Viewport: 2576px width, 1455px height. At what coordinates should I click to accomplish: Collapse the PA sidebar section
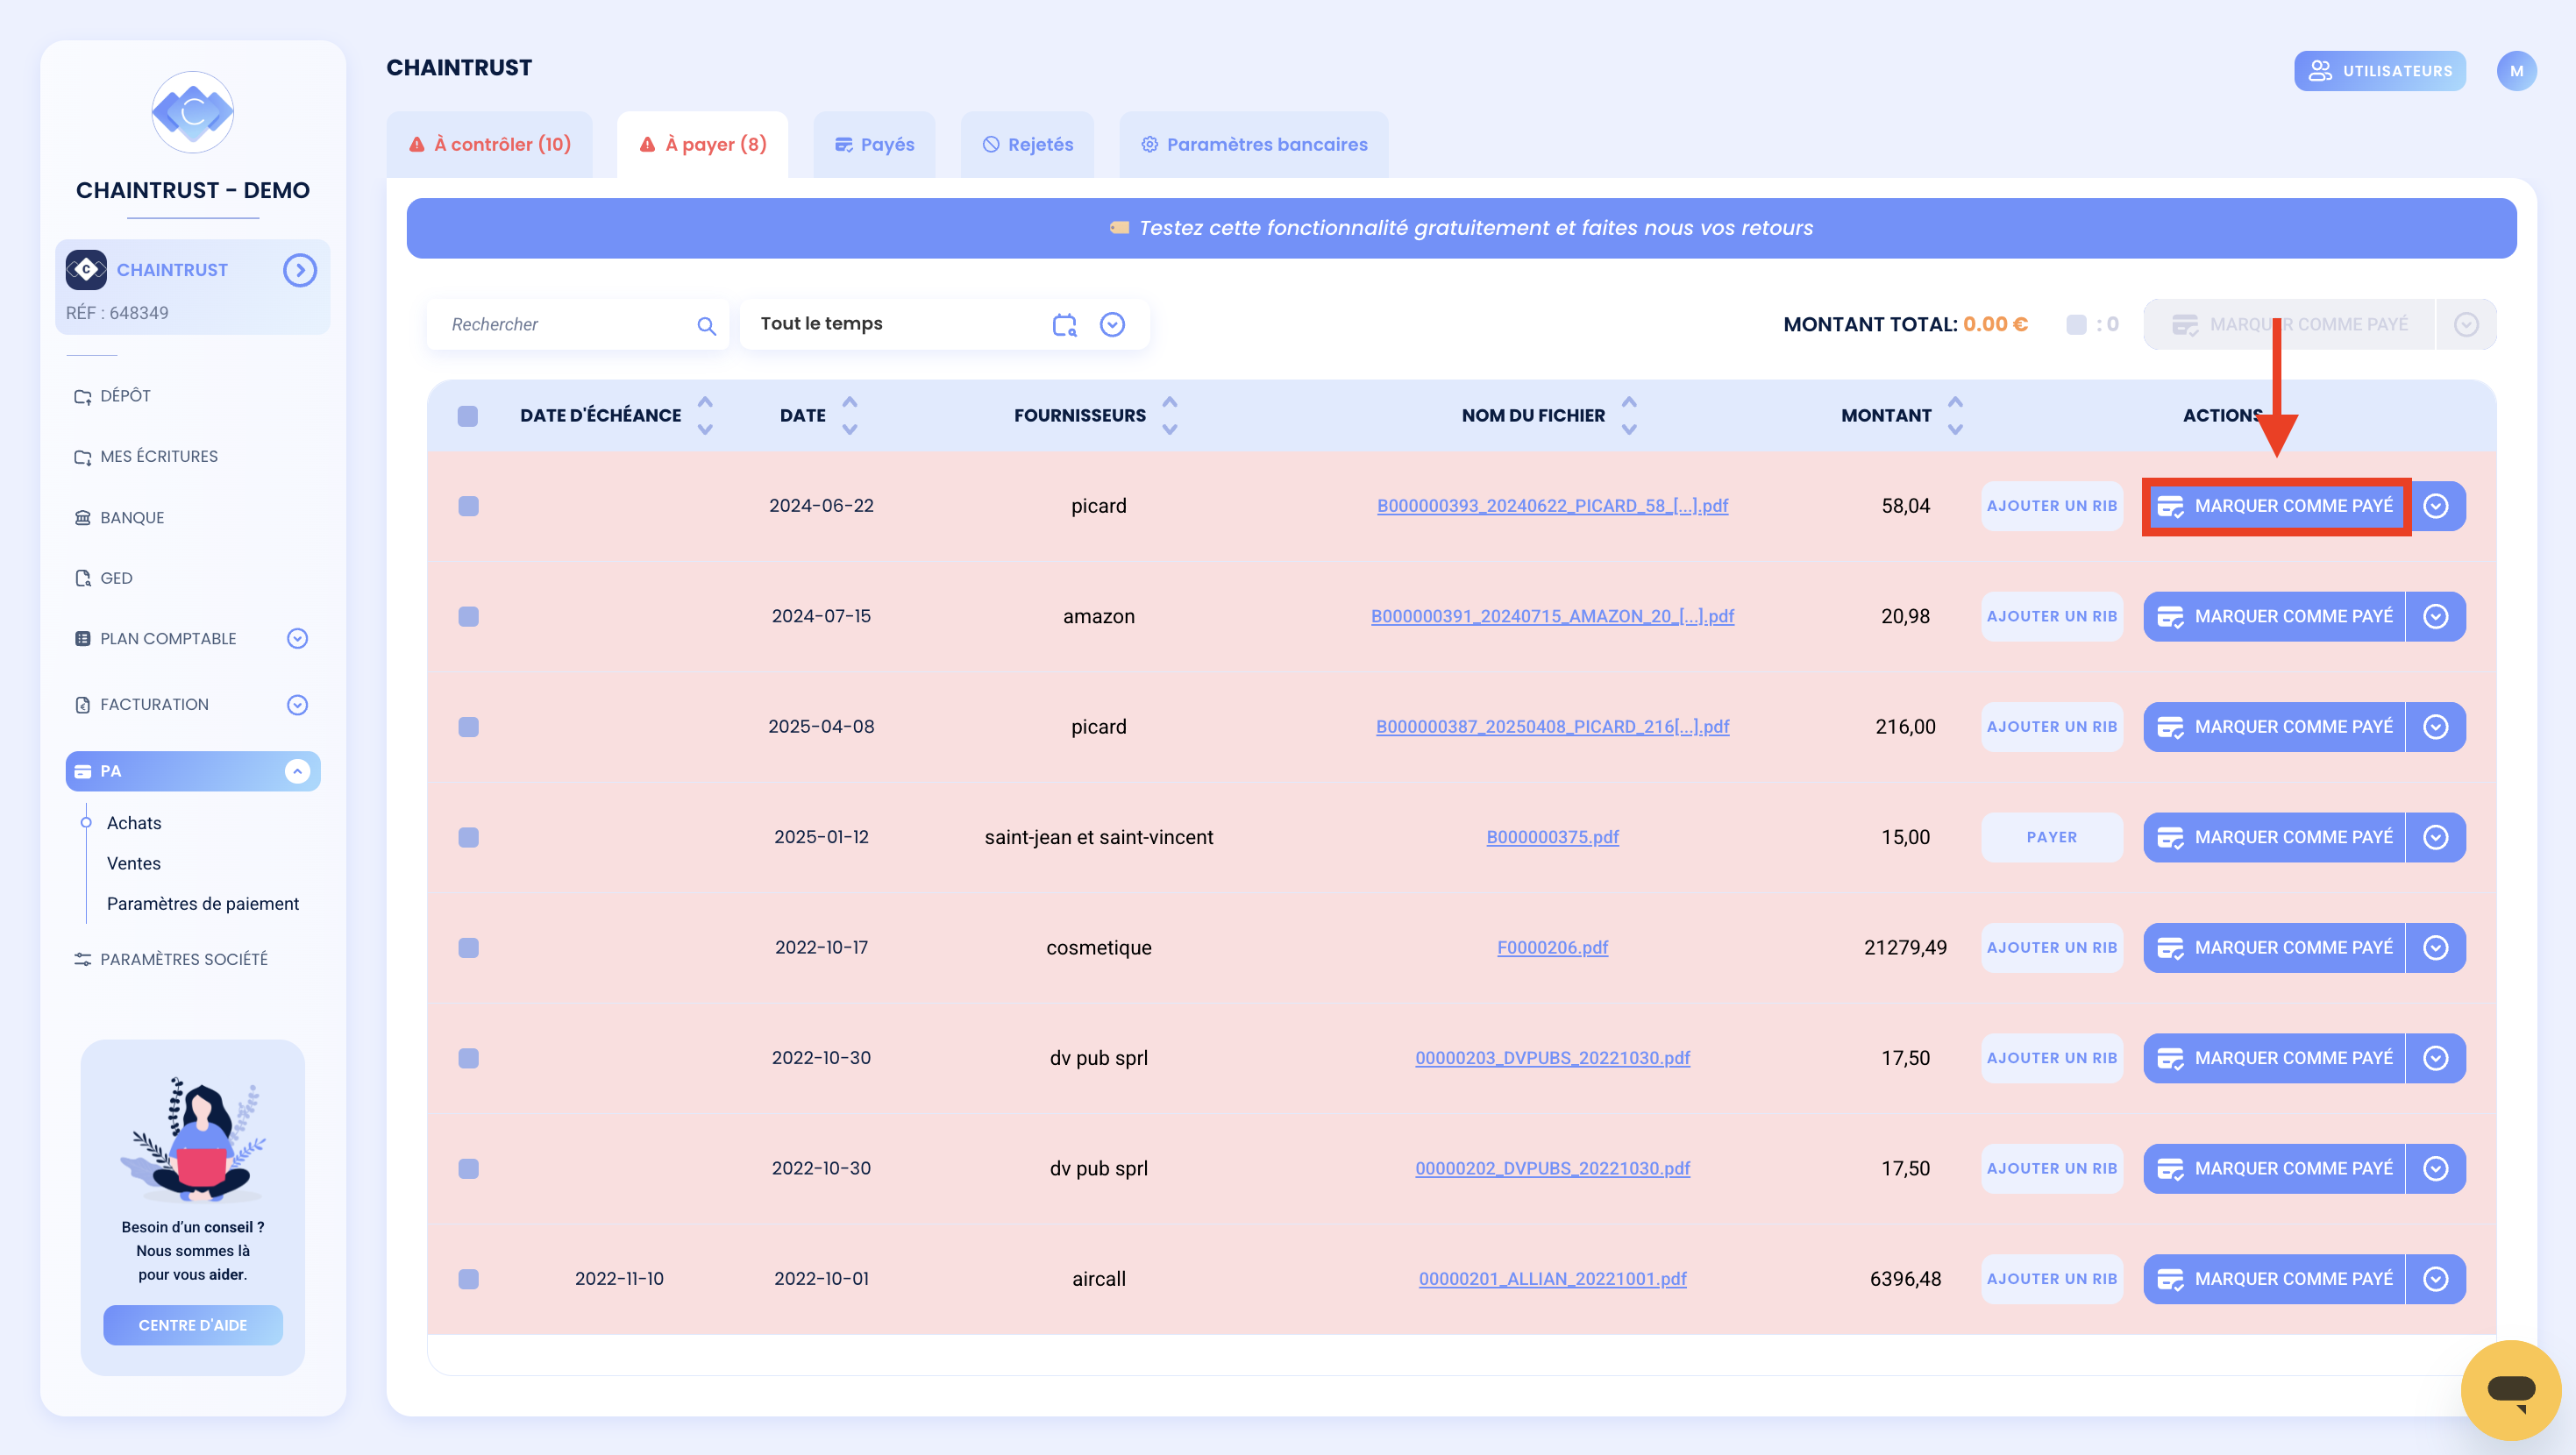point(297,771)
